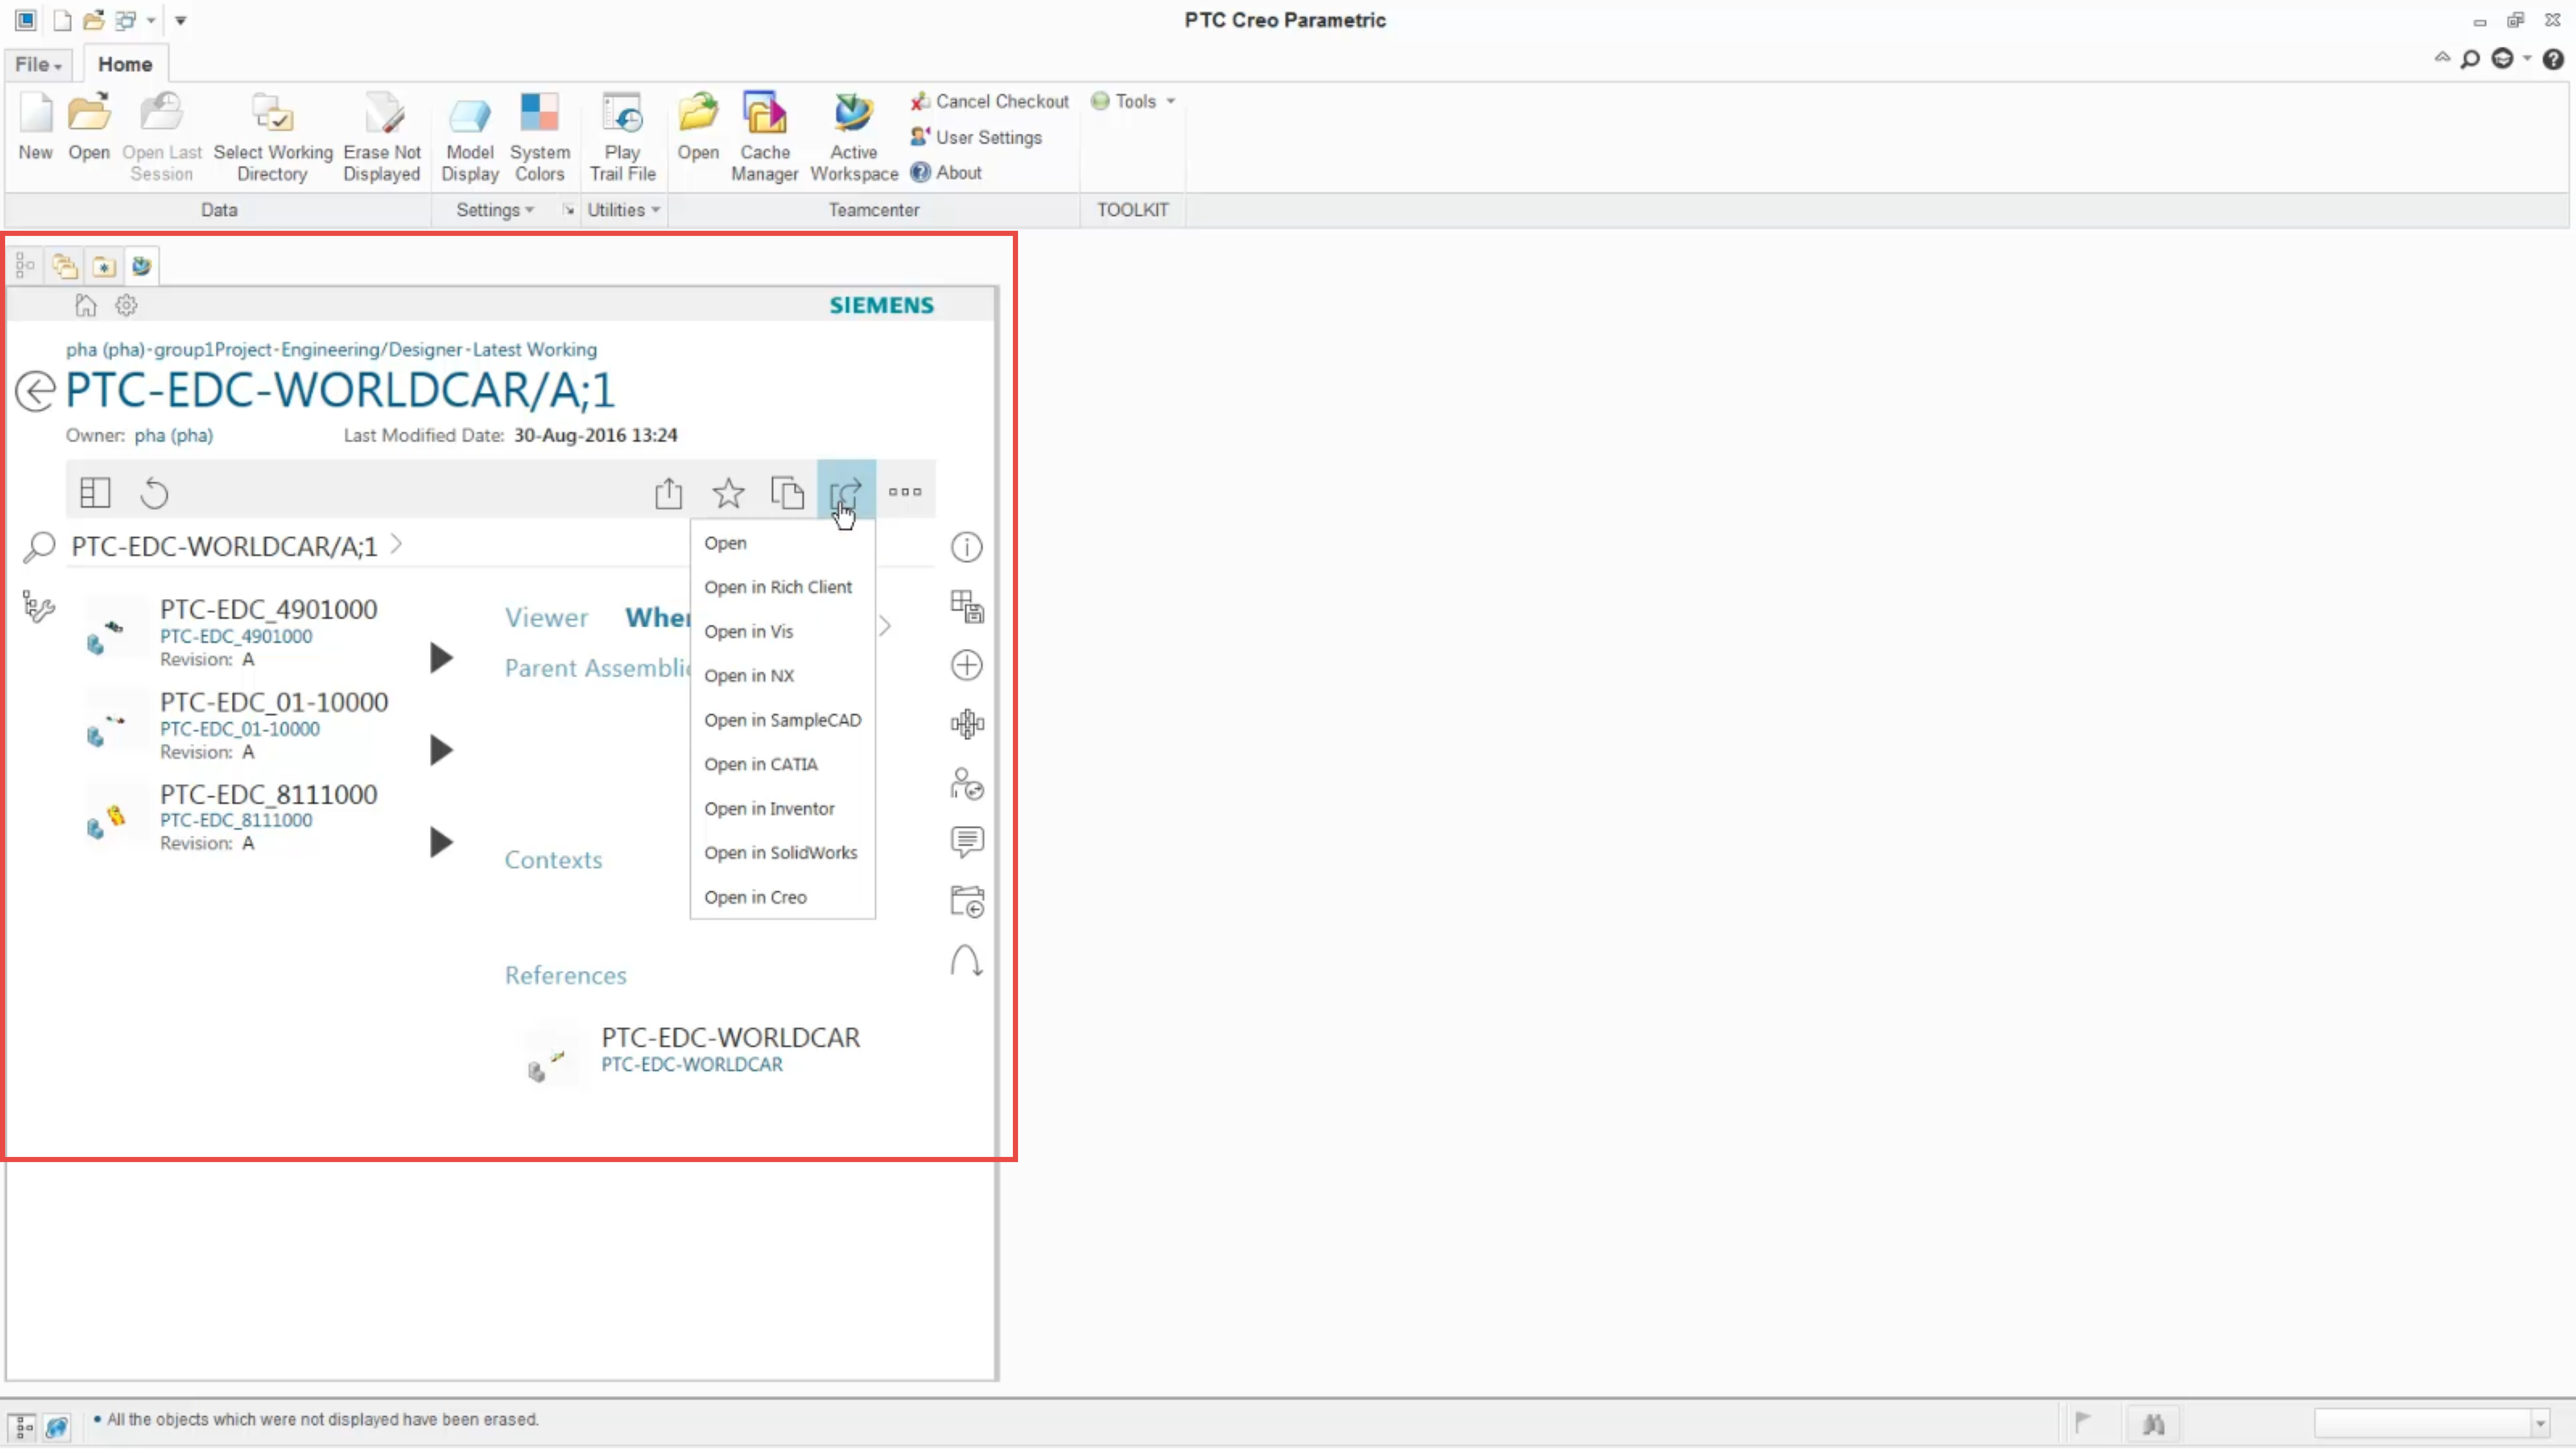2576x1449 pixels.
Task: Click the back arrow beside PTC-EDC-WORLDCAR/A;1
Action: pos(35,391)
